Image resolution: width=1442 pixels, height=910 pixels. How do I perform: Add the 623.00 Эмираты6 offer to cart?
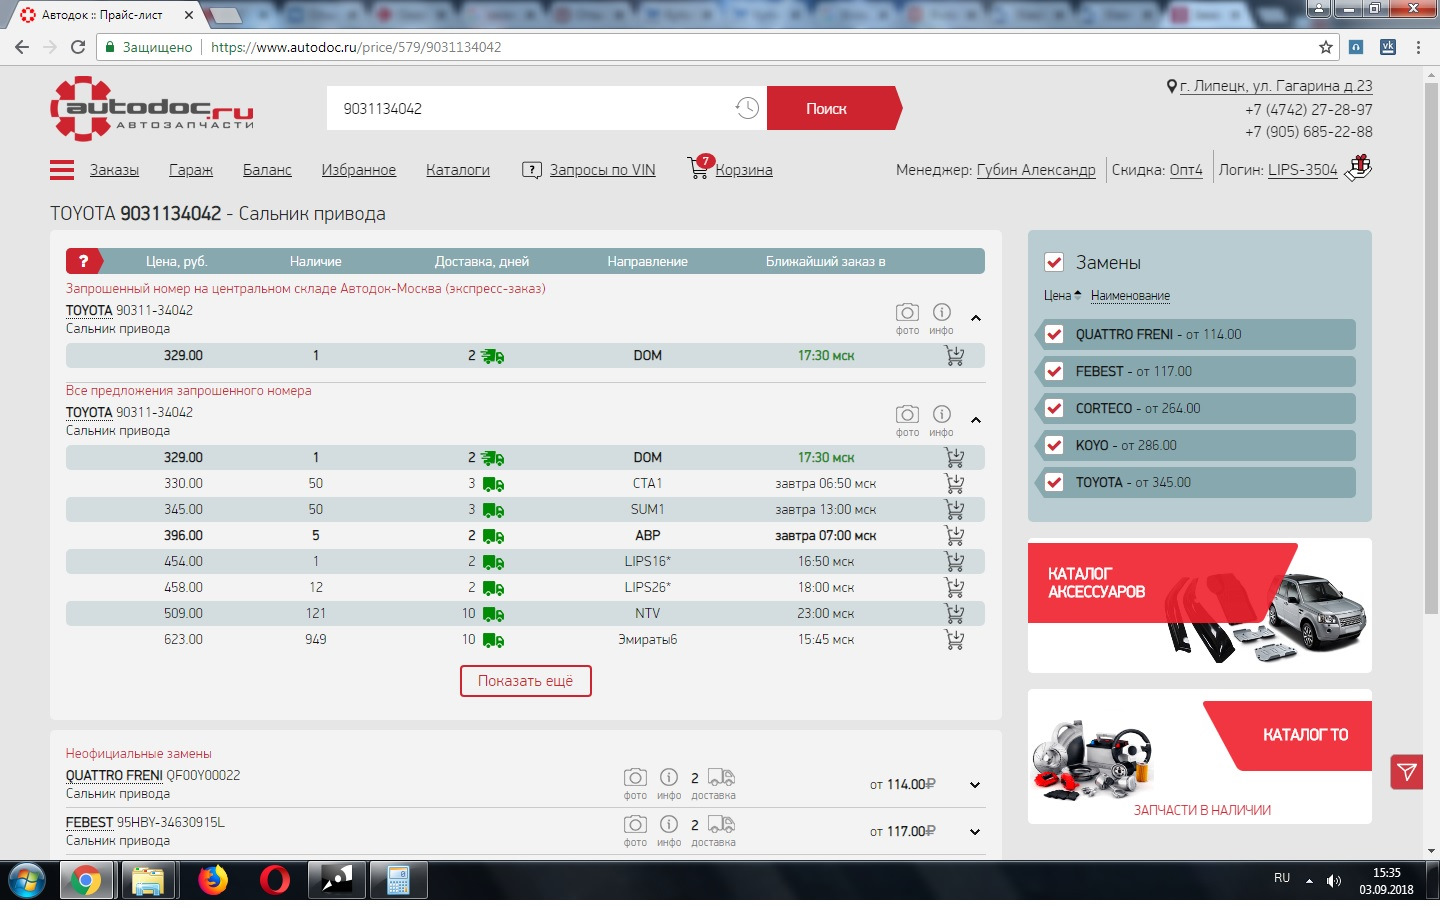(955, 640)
